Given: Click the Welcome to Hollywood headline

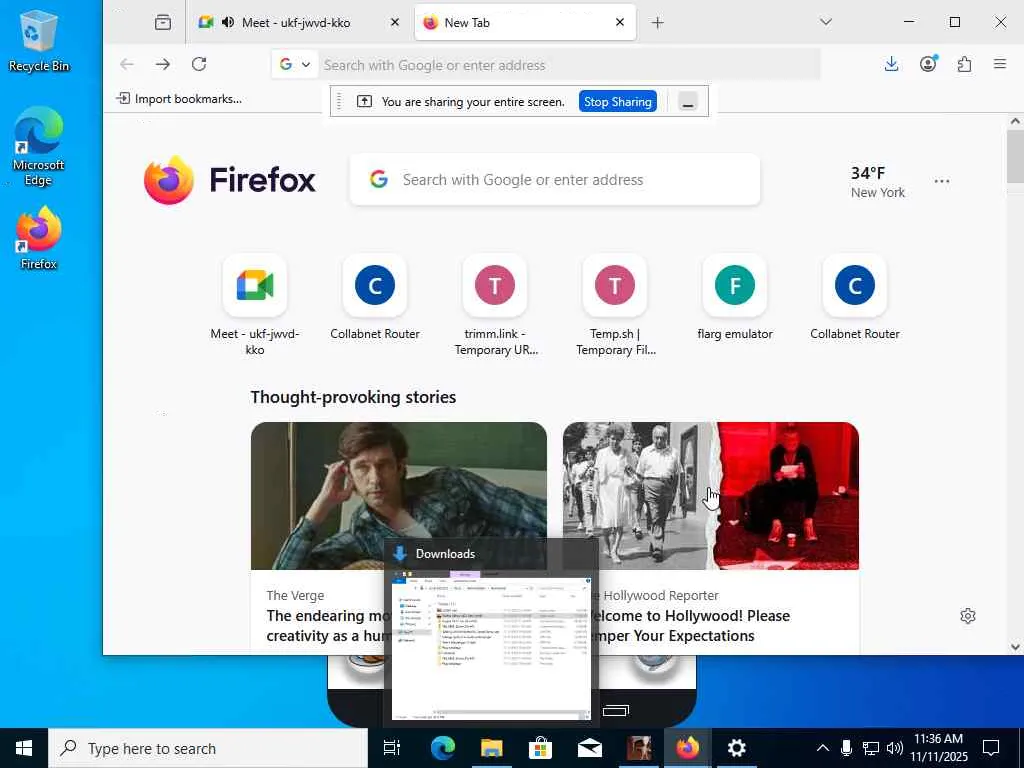Looking at the screenshot, I should point(694,626).
